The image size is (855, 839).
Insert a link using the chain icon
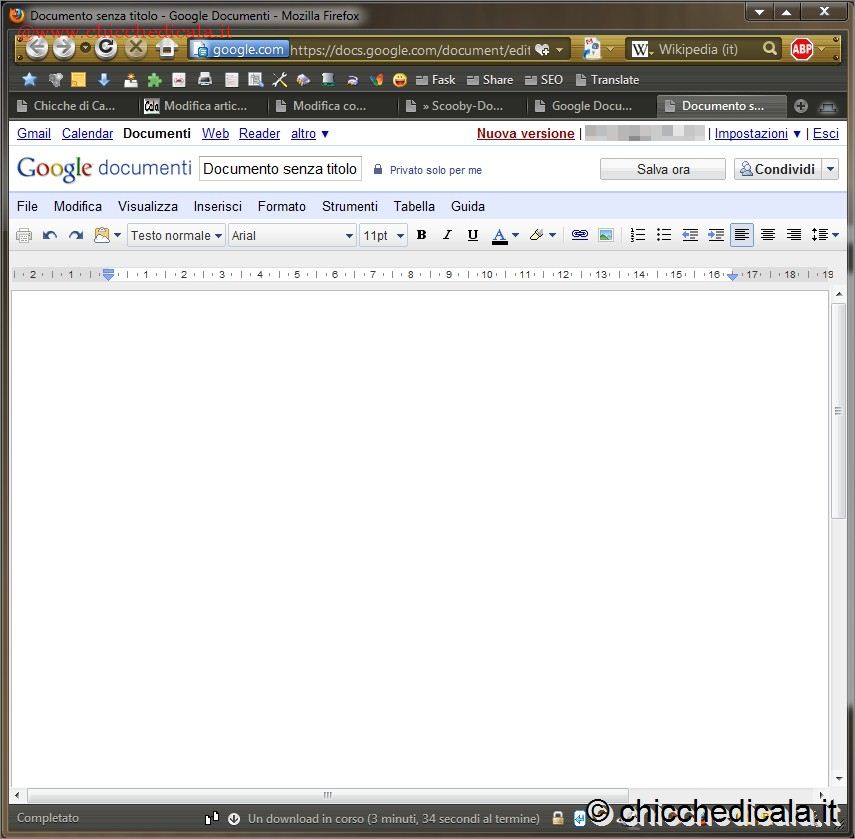[x=579, y=235]
